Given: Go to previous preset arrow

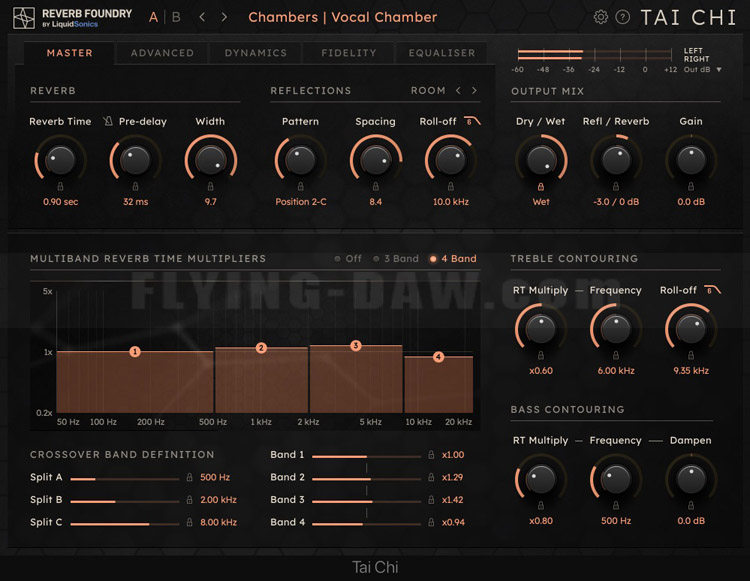Looking at the screenshot, I should (x=202, y=17).
